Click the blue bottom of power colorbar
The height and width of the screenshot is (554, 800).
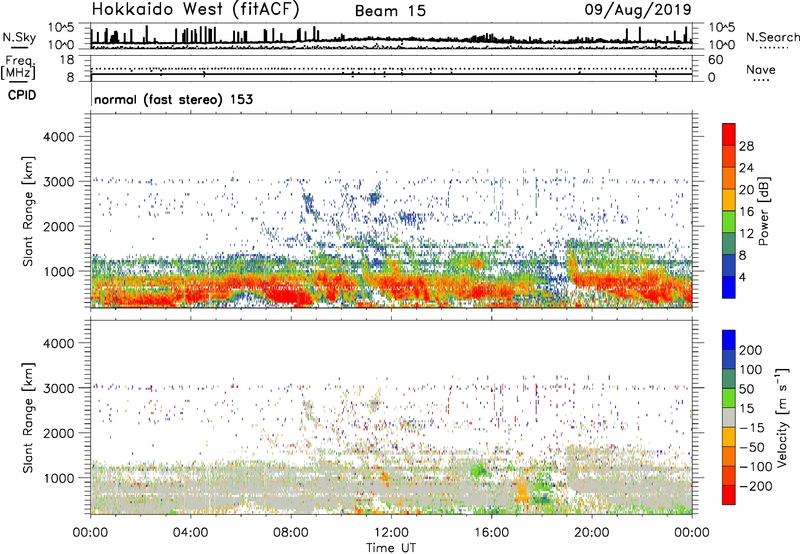[x=729, y=289]
